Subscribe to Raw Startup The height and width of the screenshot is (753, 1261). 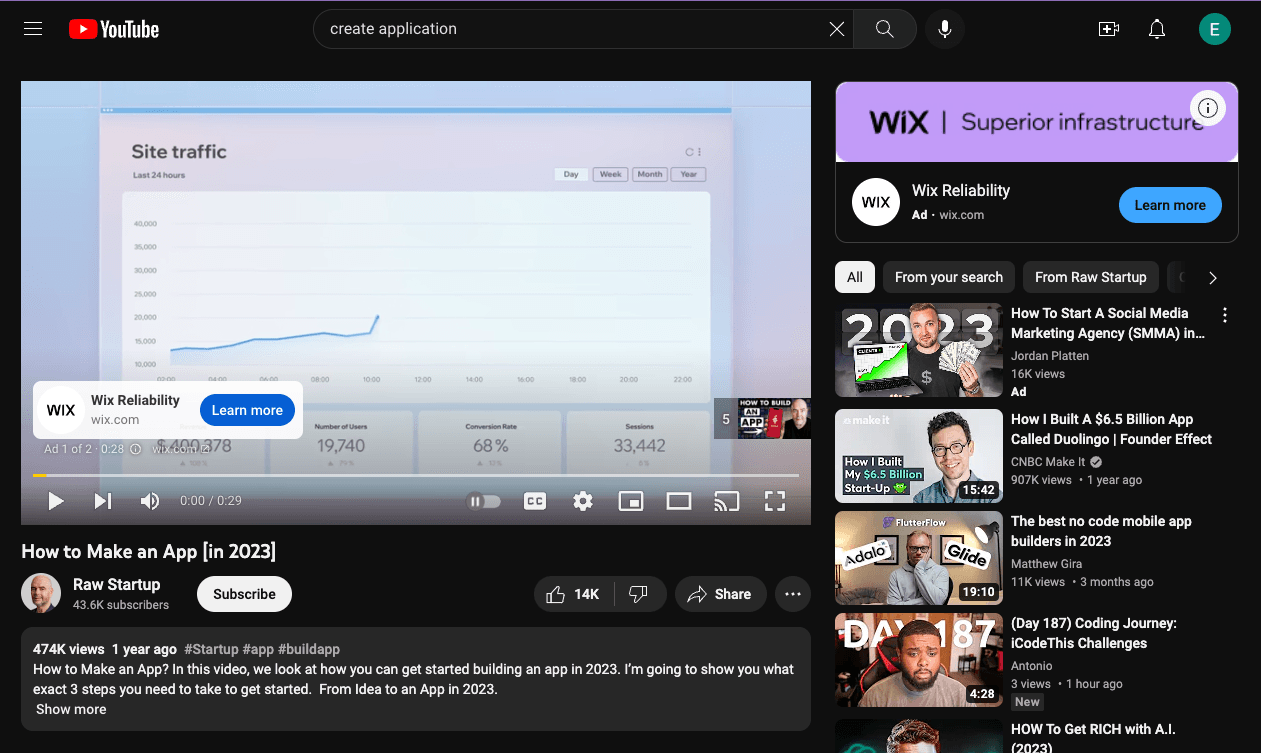pyautogui.click(x=244, y=594)
